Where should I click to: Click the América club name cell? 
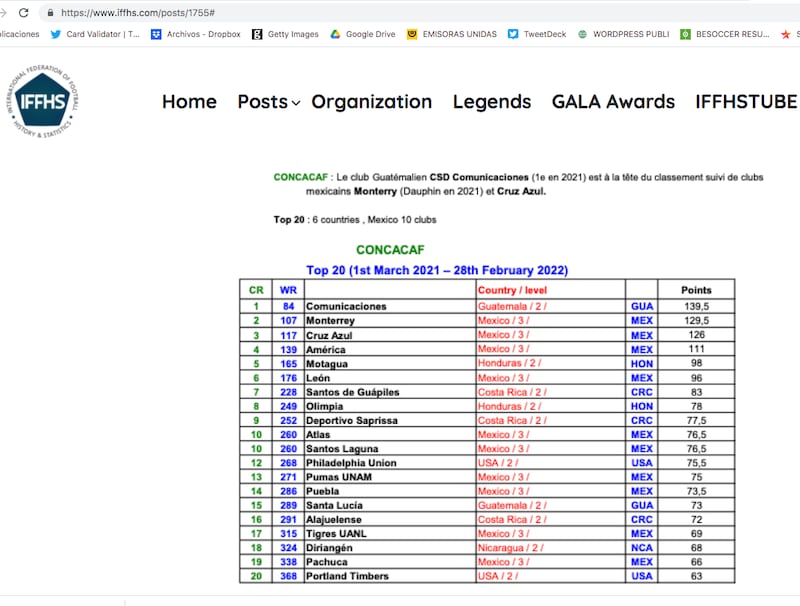coord(390,349)
